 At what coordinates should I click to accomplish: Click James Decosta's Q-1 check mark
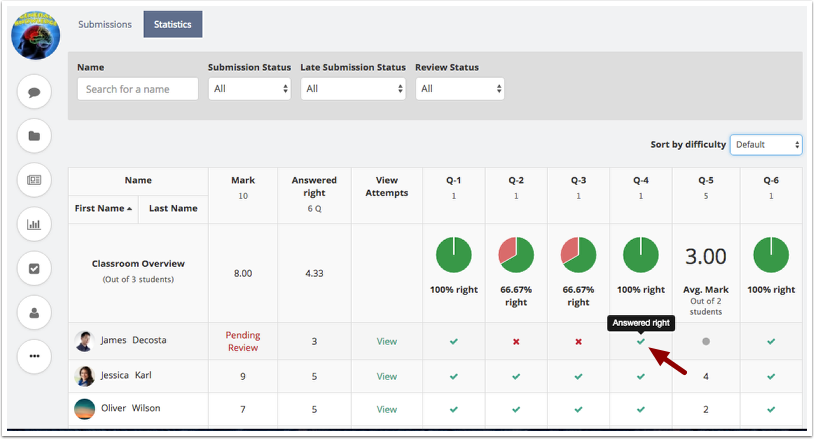454,341
